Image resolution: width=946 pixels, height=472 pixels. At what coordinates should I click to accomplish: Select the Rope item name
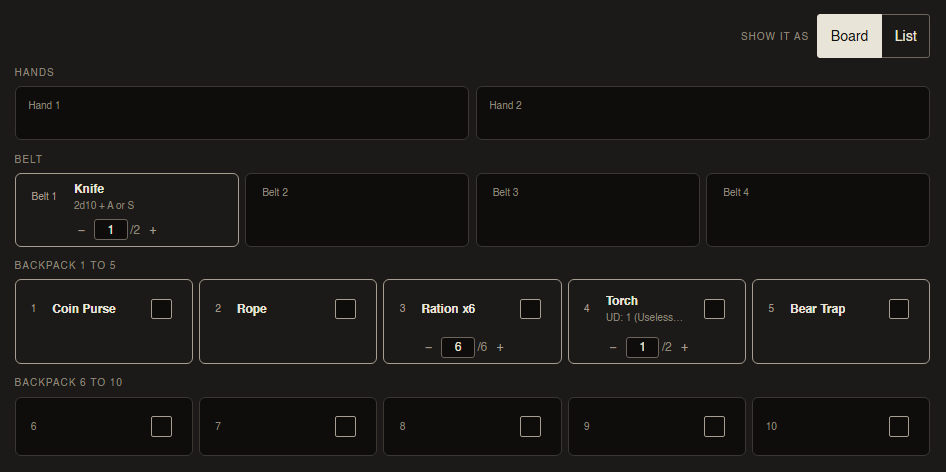(252, 309)
